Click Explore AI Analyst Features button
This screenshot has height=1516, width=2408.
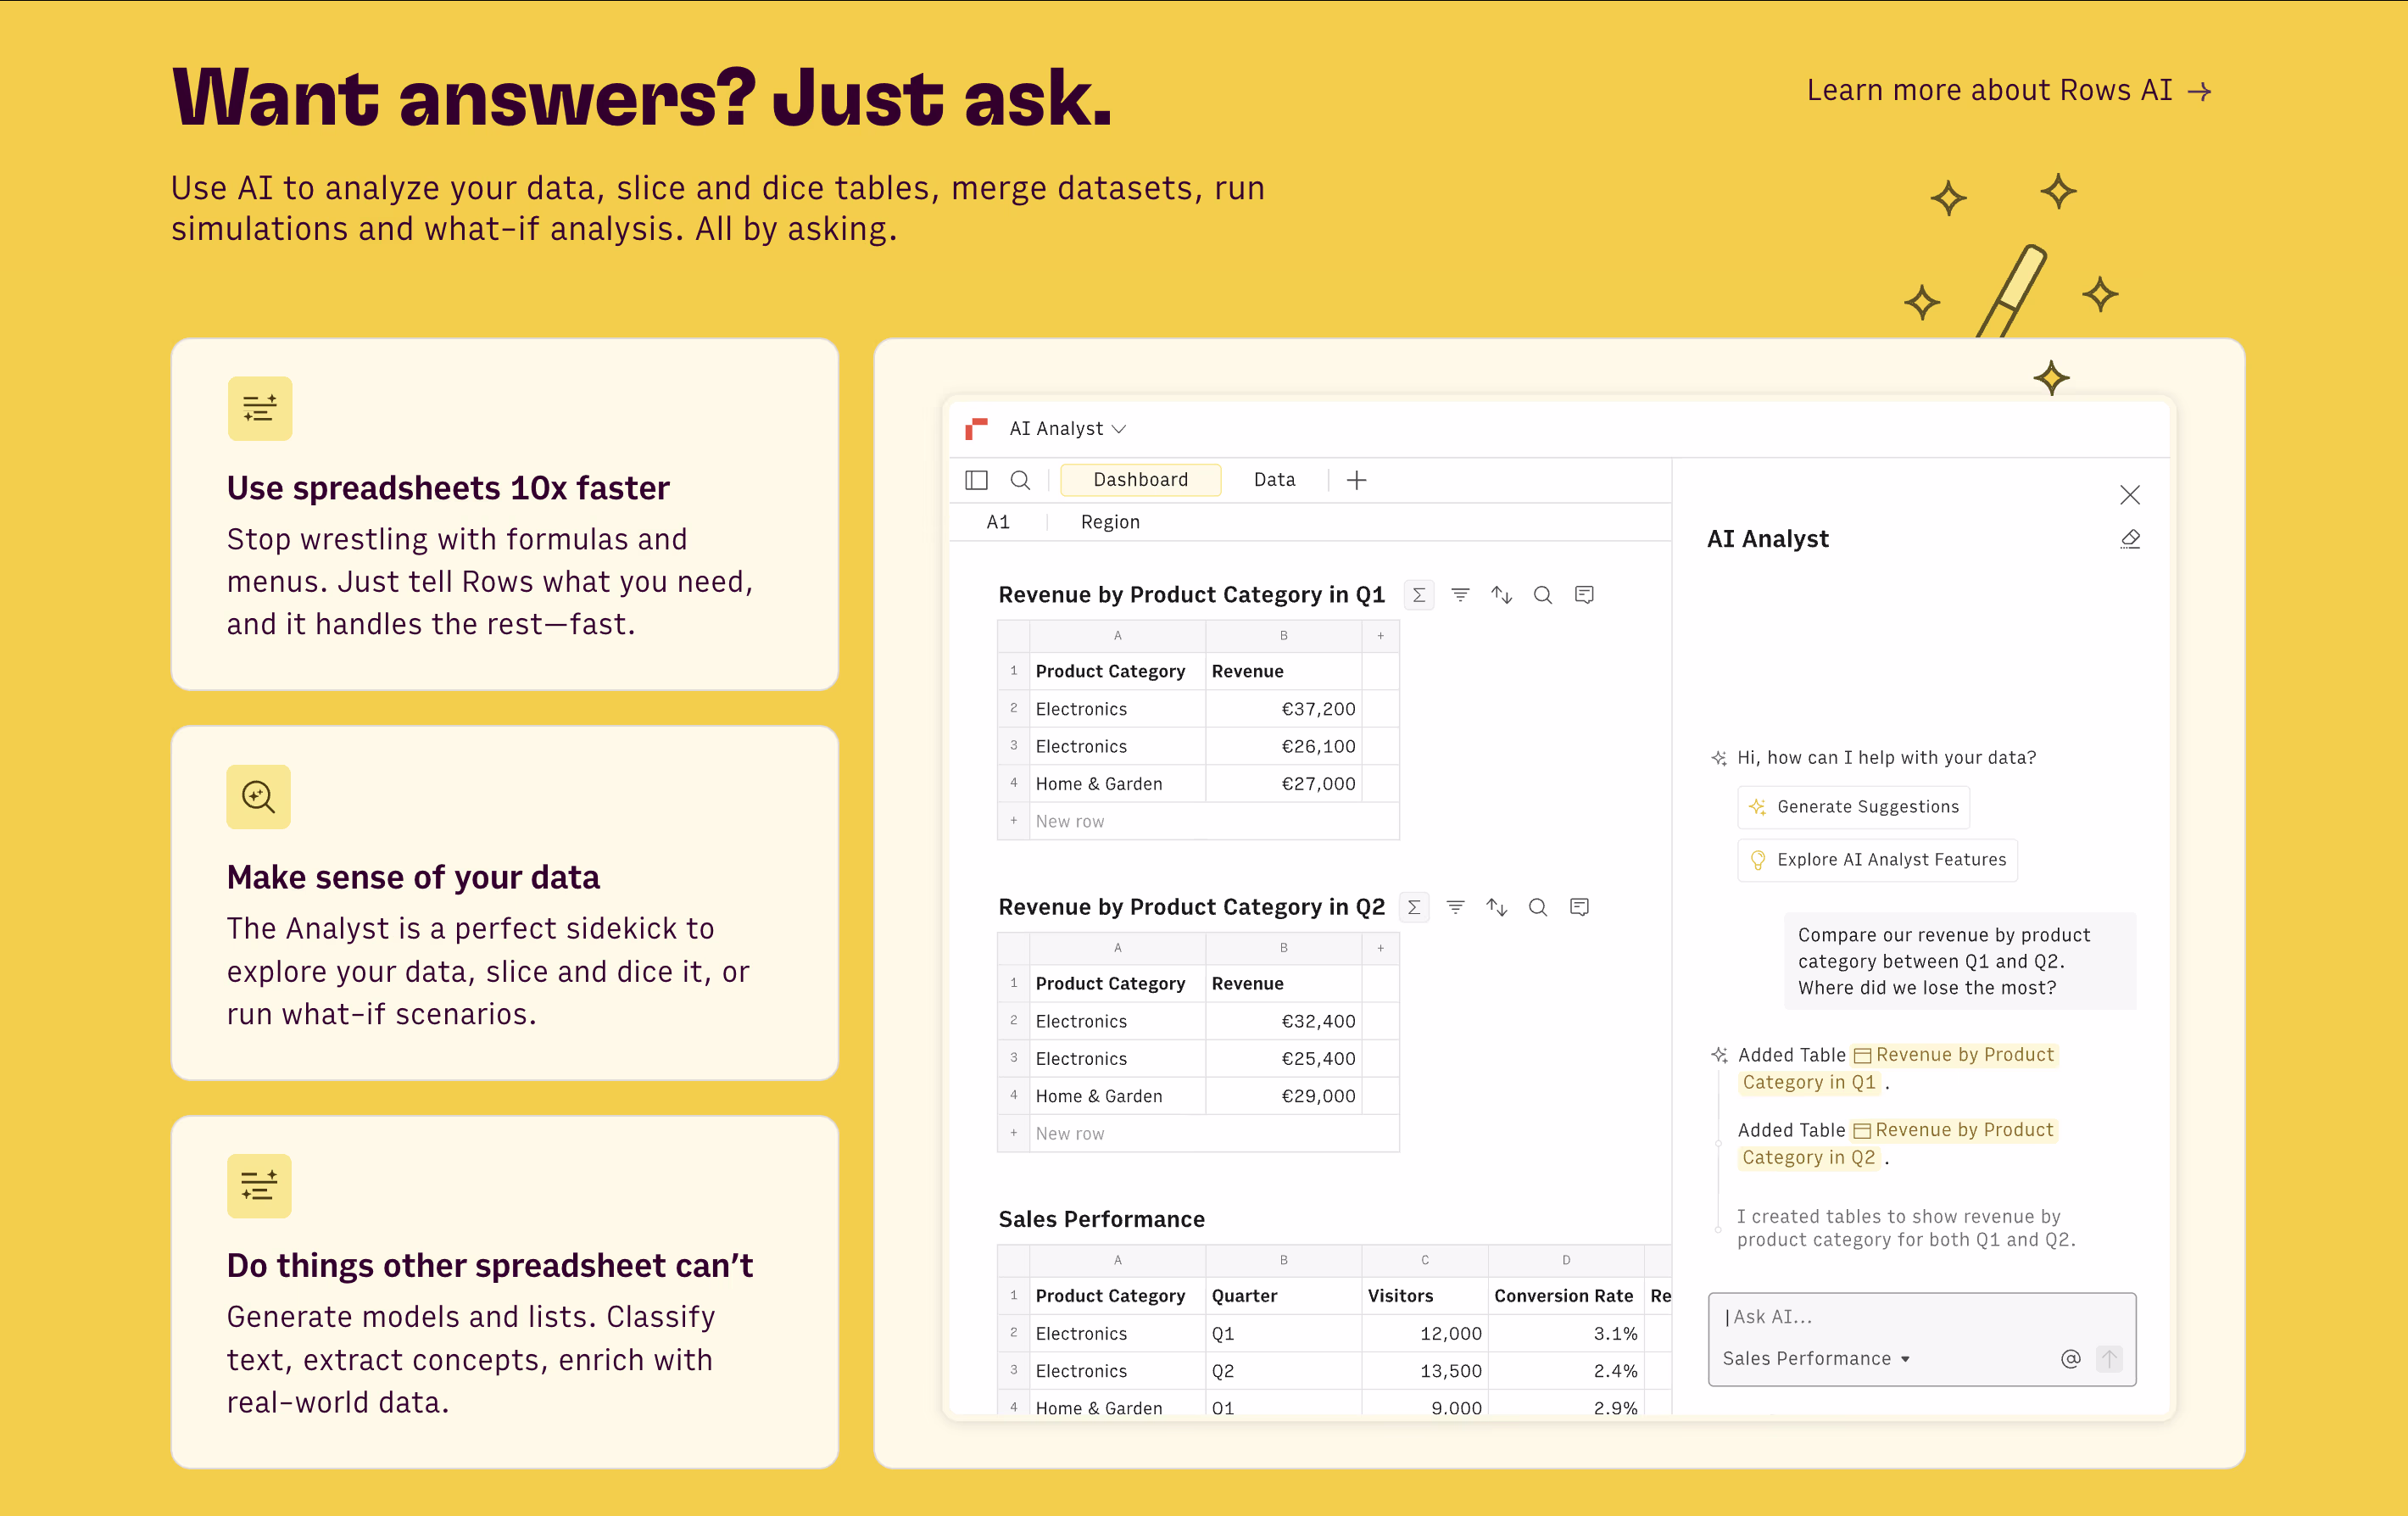pyautogui.click(x=1877, y=860)
